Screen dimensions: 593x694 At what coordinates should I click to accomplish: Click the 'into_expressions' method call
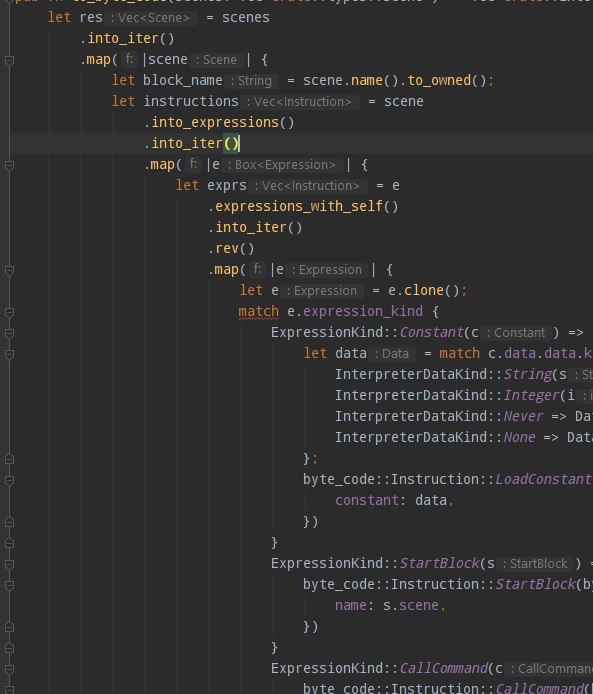coord(215,123)
